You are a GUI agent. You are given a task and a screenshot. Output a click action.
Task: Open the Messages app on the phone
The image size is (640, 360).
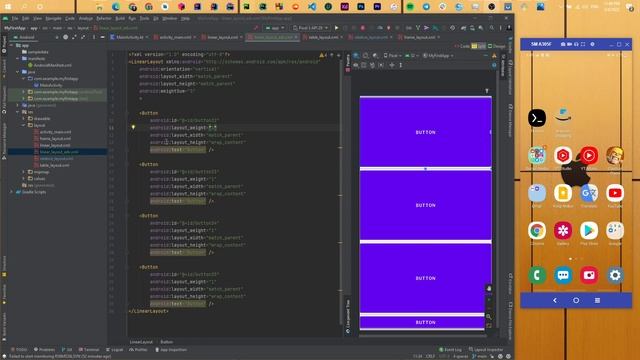(x=563, y=275)
